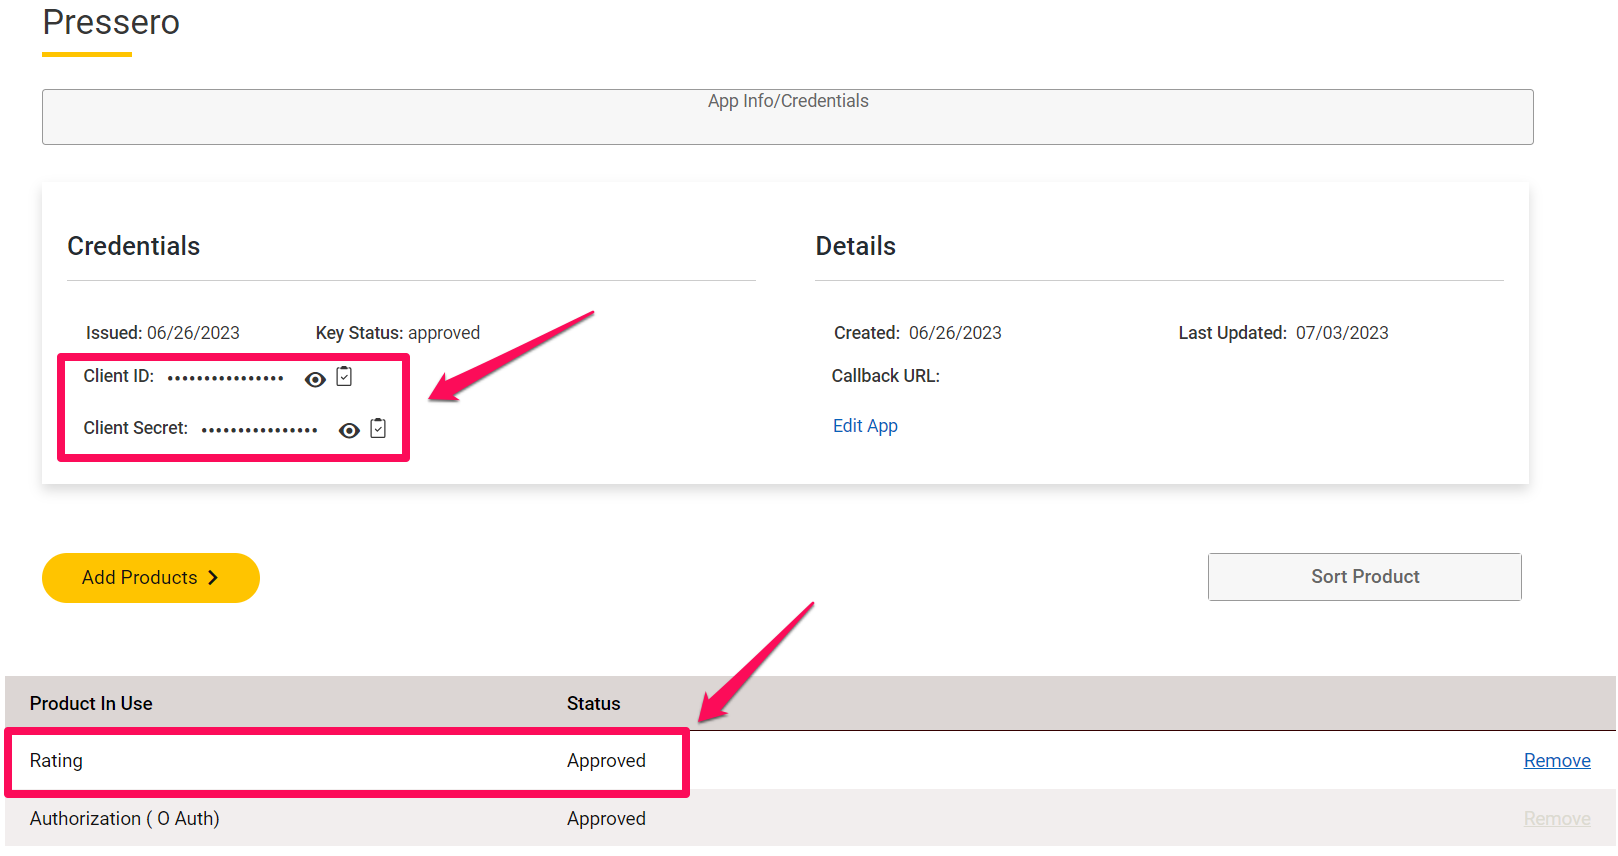1618x856 pixels.
Task: Reveal the Client ID with eye icon
Action: [315, 379]
